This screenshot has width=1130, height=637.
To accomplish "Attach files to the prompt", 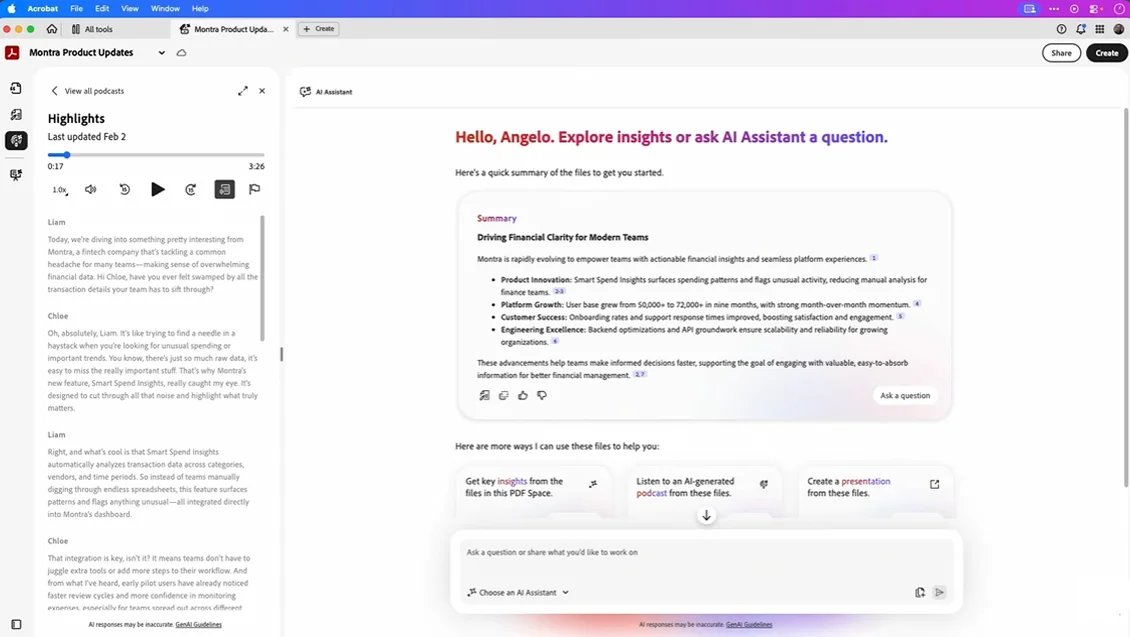I will [x=920, y=592].
